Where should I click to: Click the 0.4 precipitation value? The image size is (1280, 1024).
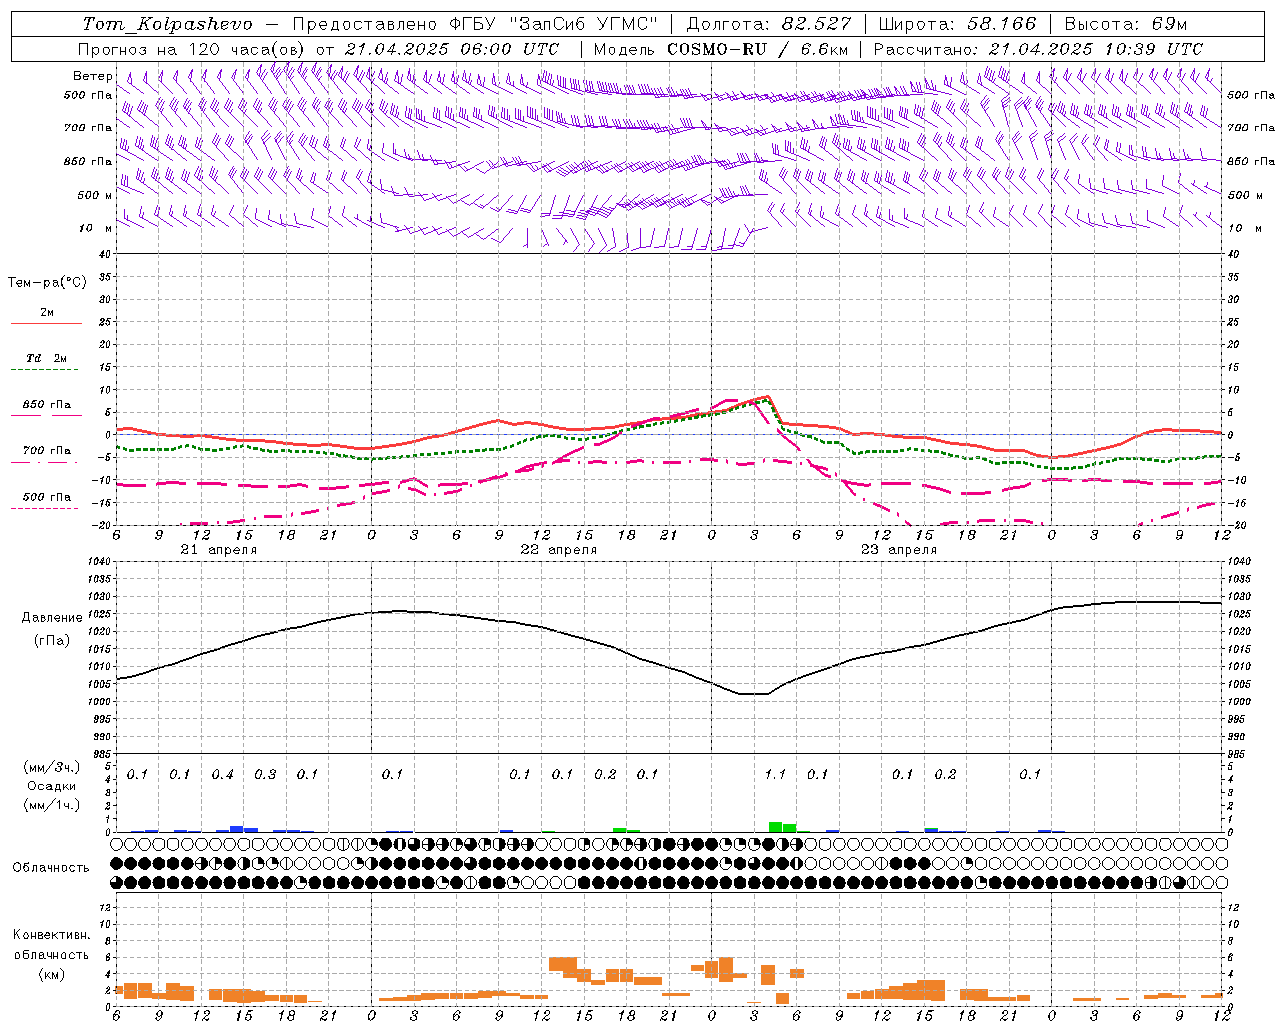coord(222,775)
